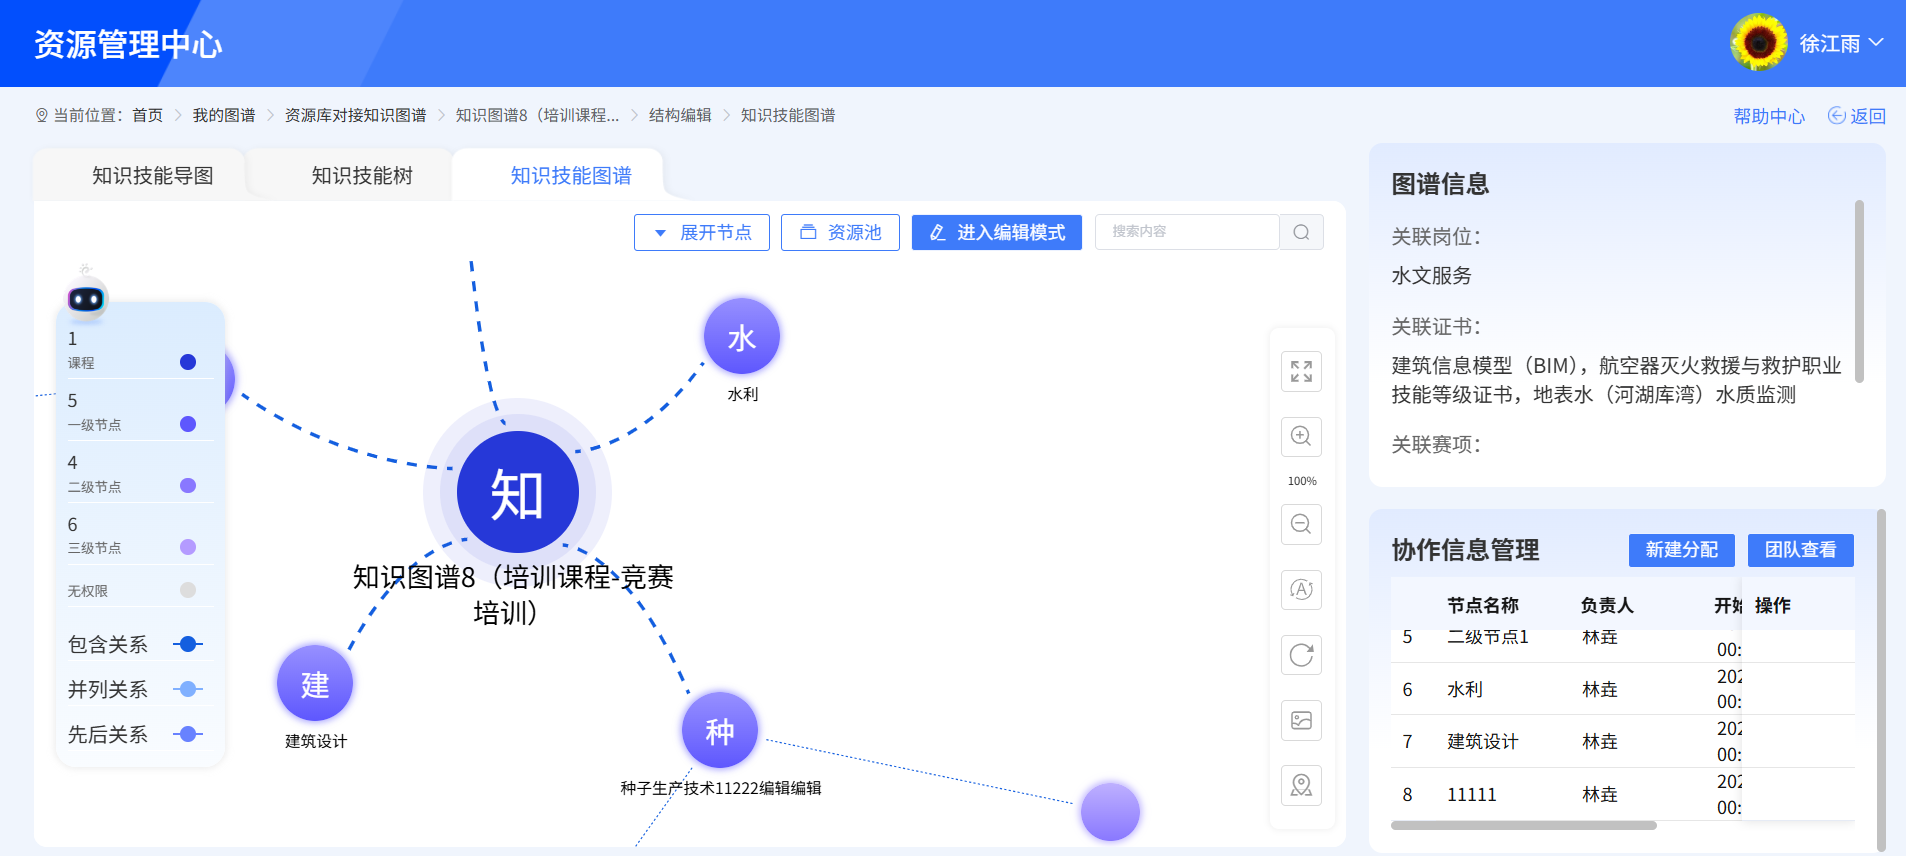Zoom out of the graph
The image size is (1906, 856).
click(x=1301, y=524)
